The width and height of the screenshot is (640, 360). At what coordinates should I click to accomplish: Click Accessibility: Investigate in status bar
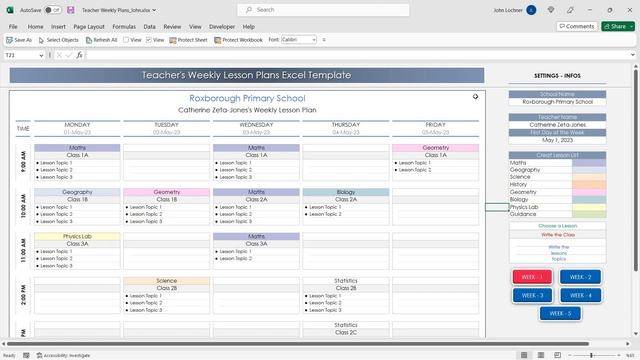[63, 356]
